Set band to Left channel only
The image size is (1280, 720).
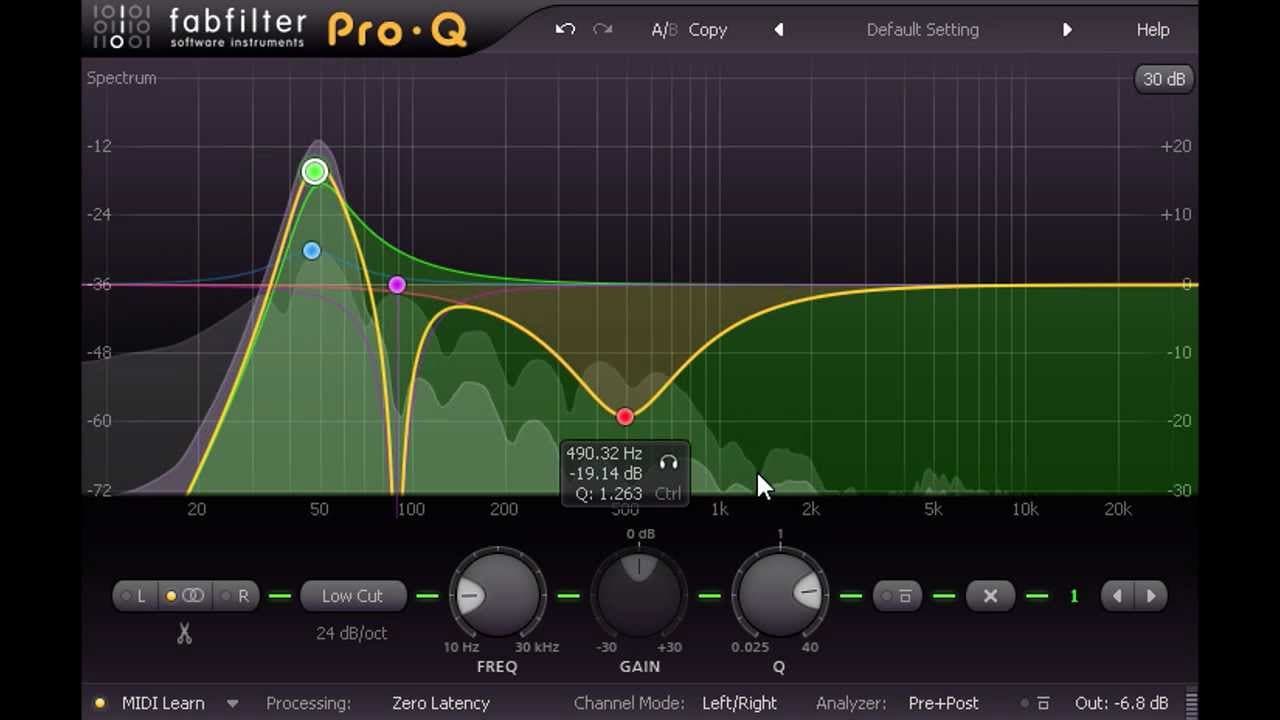pyautogui.click(x=133, y=596)
